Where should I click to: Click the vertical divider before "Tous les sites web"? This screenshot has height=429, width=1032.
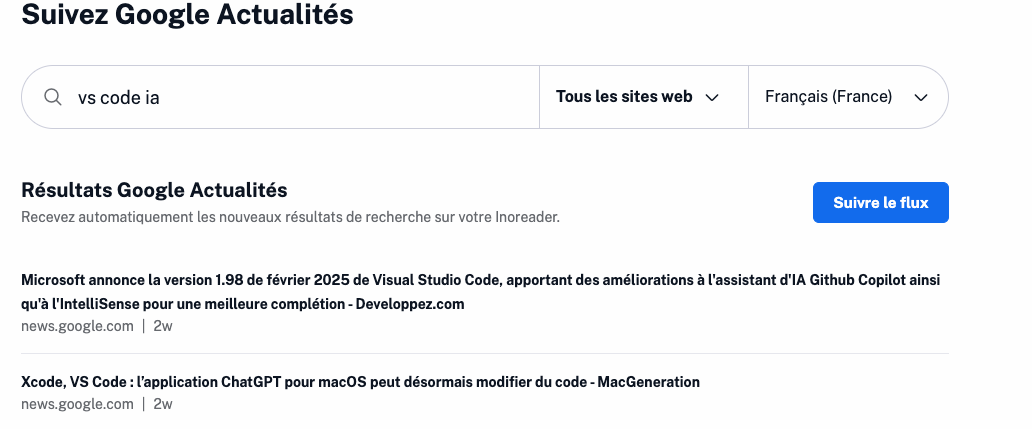[539, 97]
